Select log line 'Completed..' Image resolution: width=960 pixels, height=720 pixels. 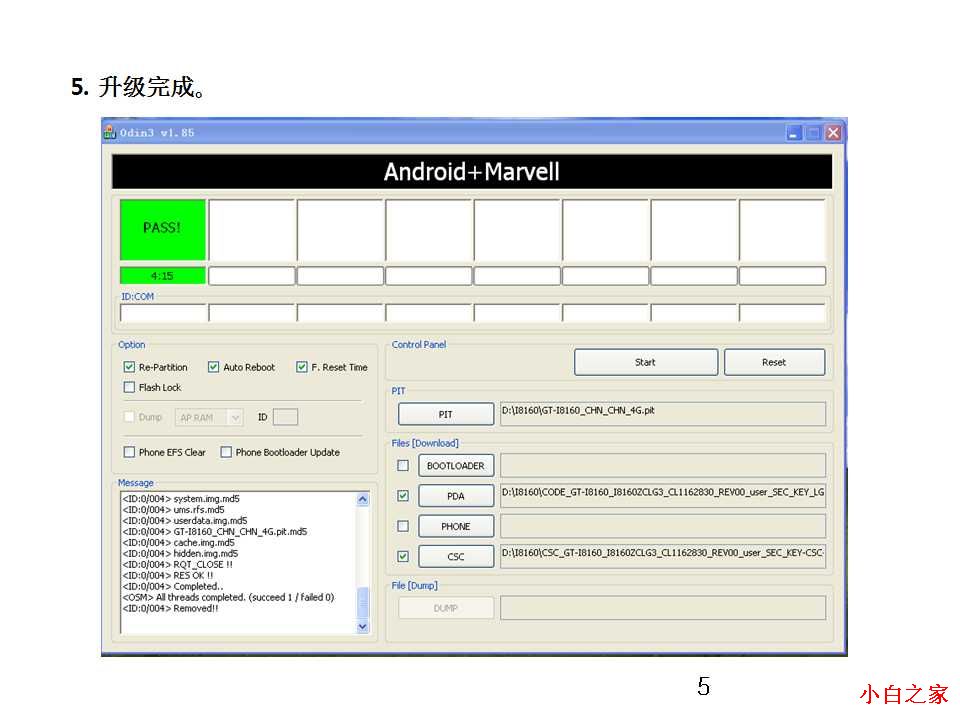coord(173,586)
